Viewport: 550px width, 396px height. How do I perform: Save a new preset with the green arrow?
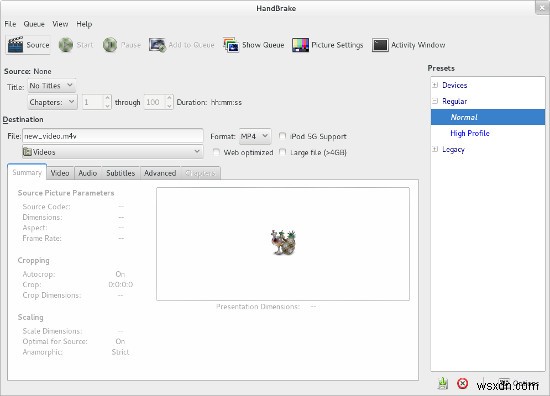coord(443,383)
